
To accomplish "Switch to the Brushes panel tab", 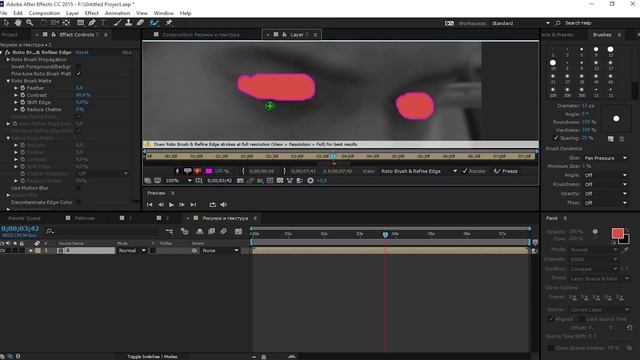I will pyautogui.click(x=602, y=35).
